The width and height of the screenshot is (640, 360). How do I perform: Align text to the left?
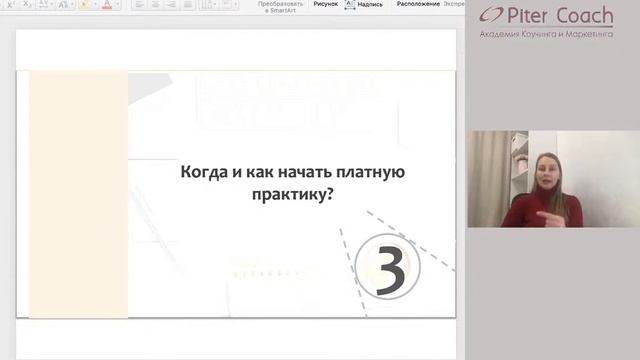click(x=140, y=4)
